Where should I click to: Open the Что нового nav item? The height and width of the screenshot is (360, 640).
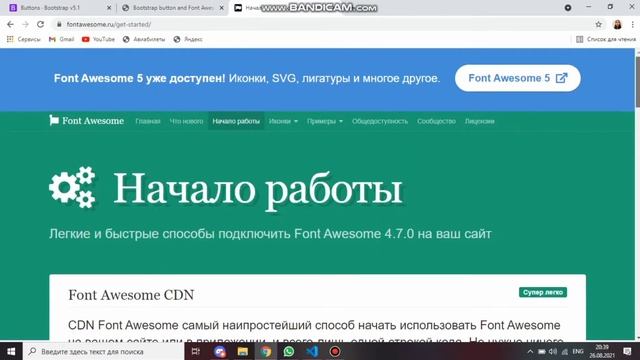[186, 121]
